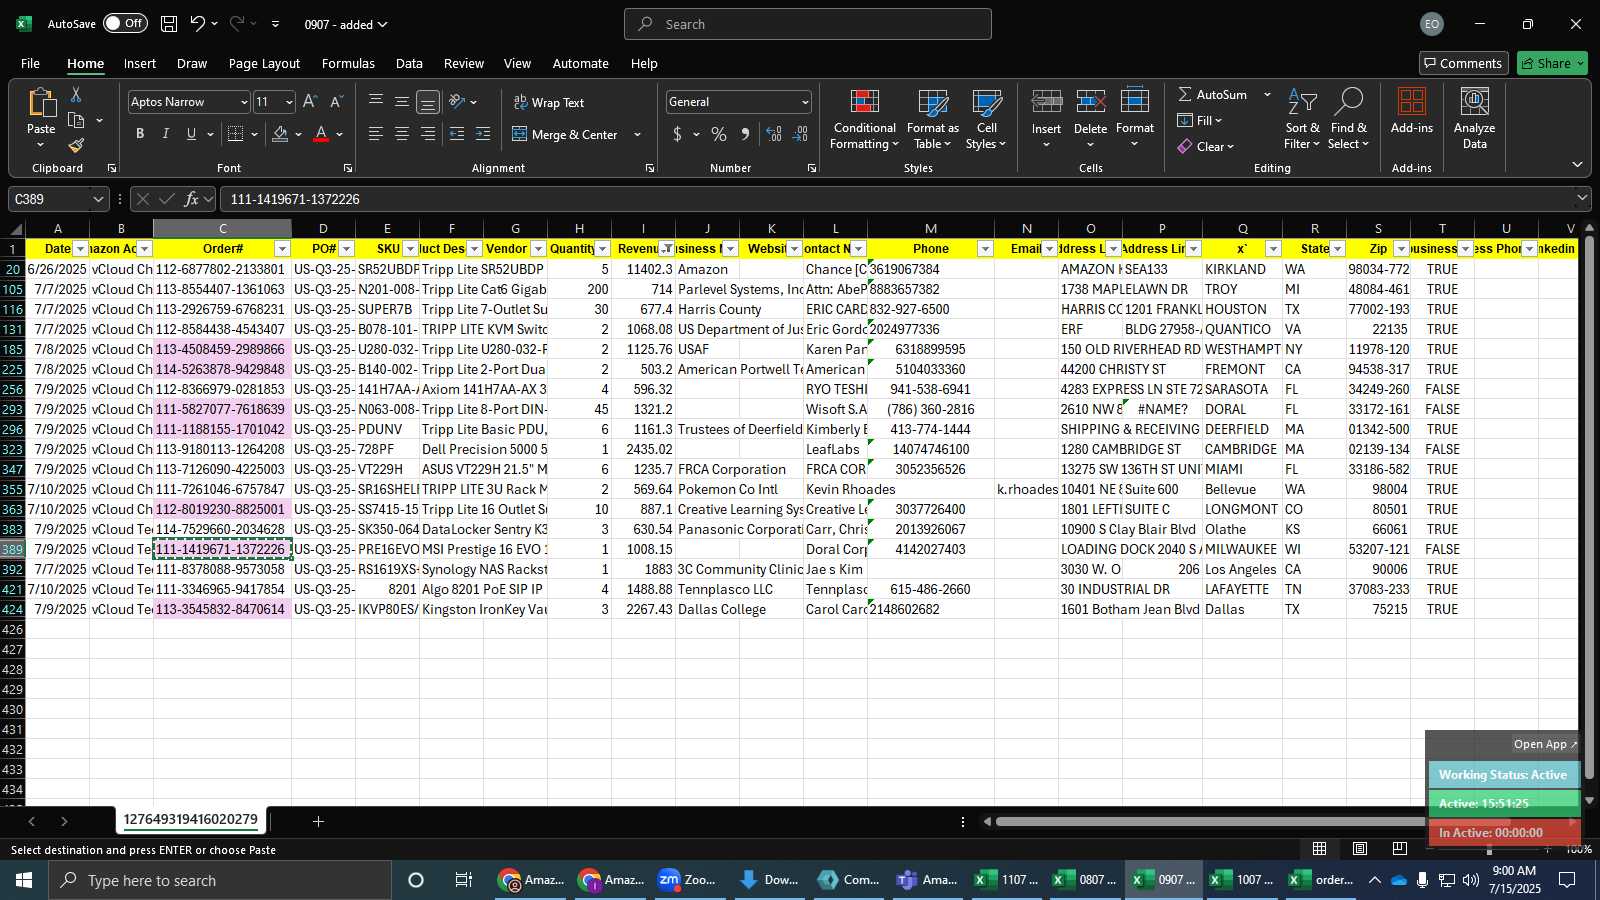This screenshot has height=900, width=1600.
Task: Increase font size with larger A icon
Action: pyautogui.click(x=310, y=102)
